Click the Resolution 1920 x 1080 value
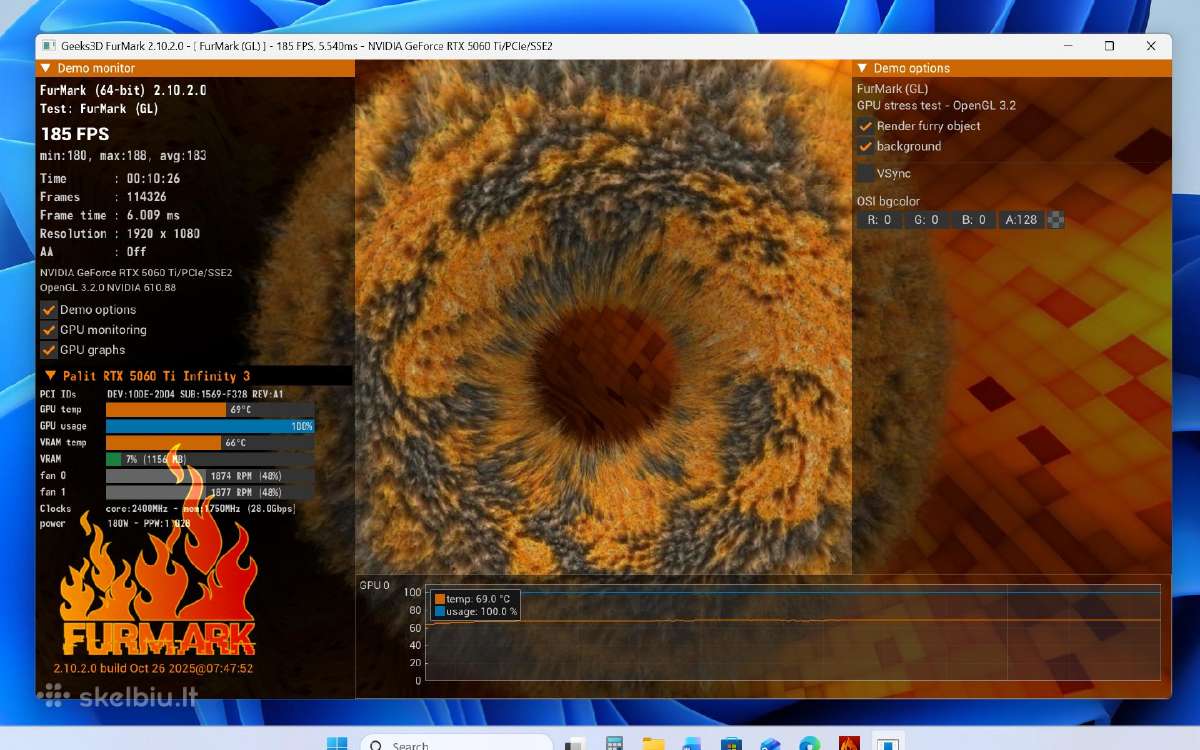 (x=163, y=233)
